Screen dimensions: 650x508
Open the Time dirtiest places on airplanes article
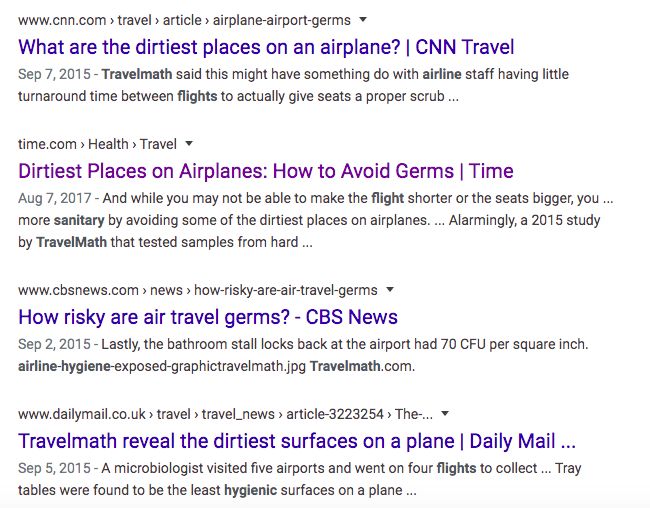coord(266,171)
